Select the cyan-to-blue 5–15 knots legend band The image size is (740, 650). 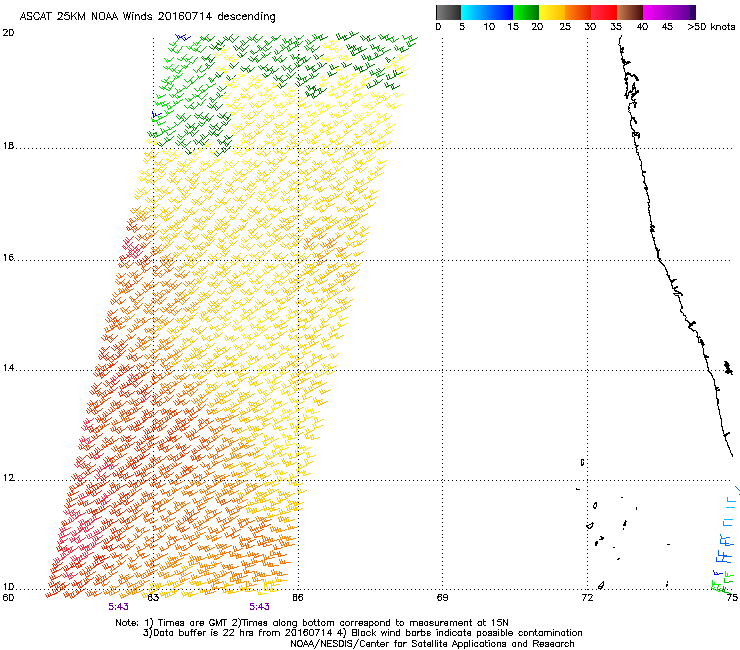[487, 12]
